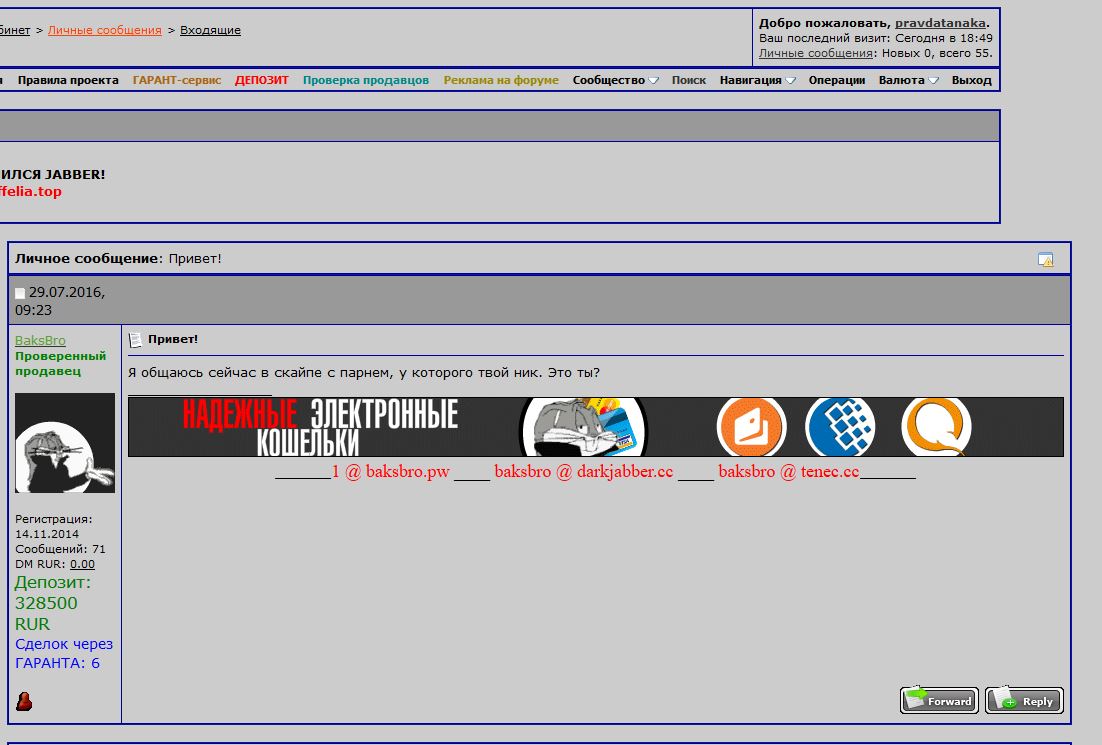This screenshot has width=1102, height=745.
Task: Click the 1 @ baksbro.pw contact text
Action: 391,472
